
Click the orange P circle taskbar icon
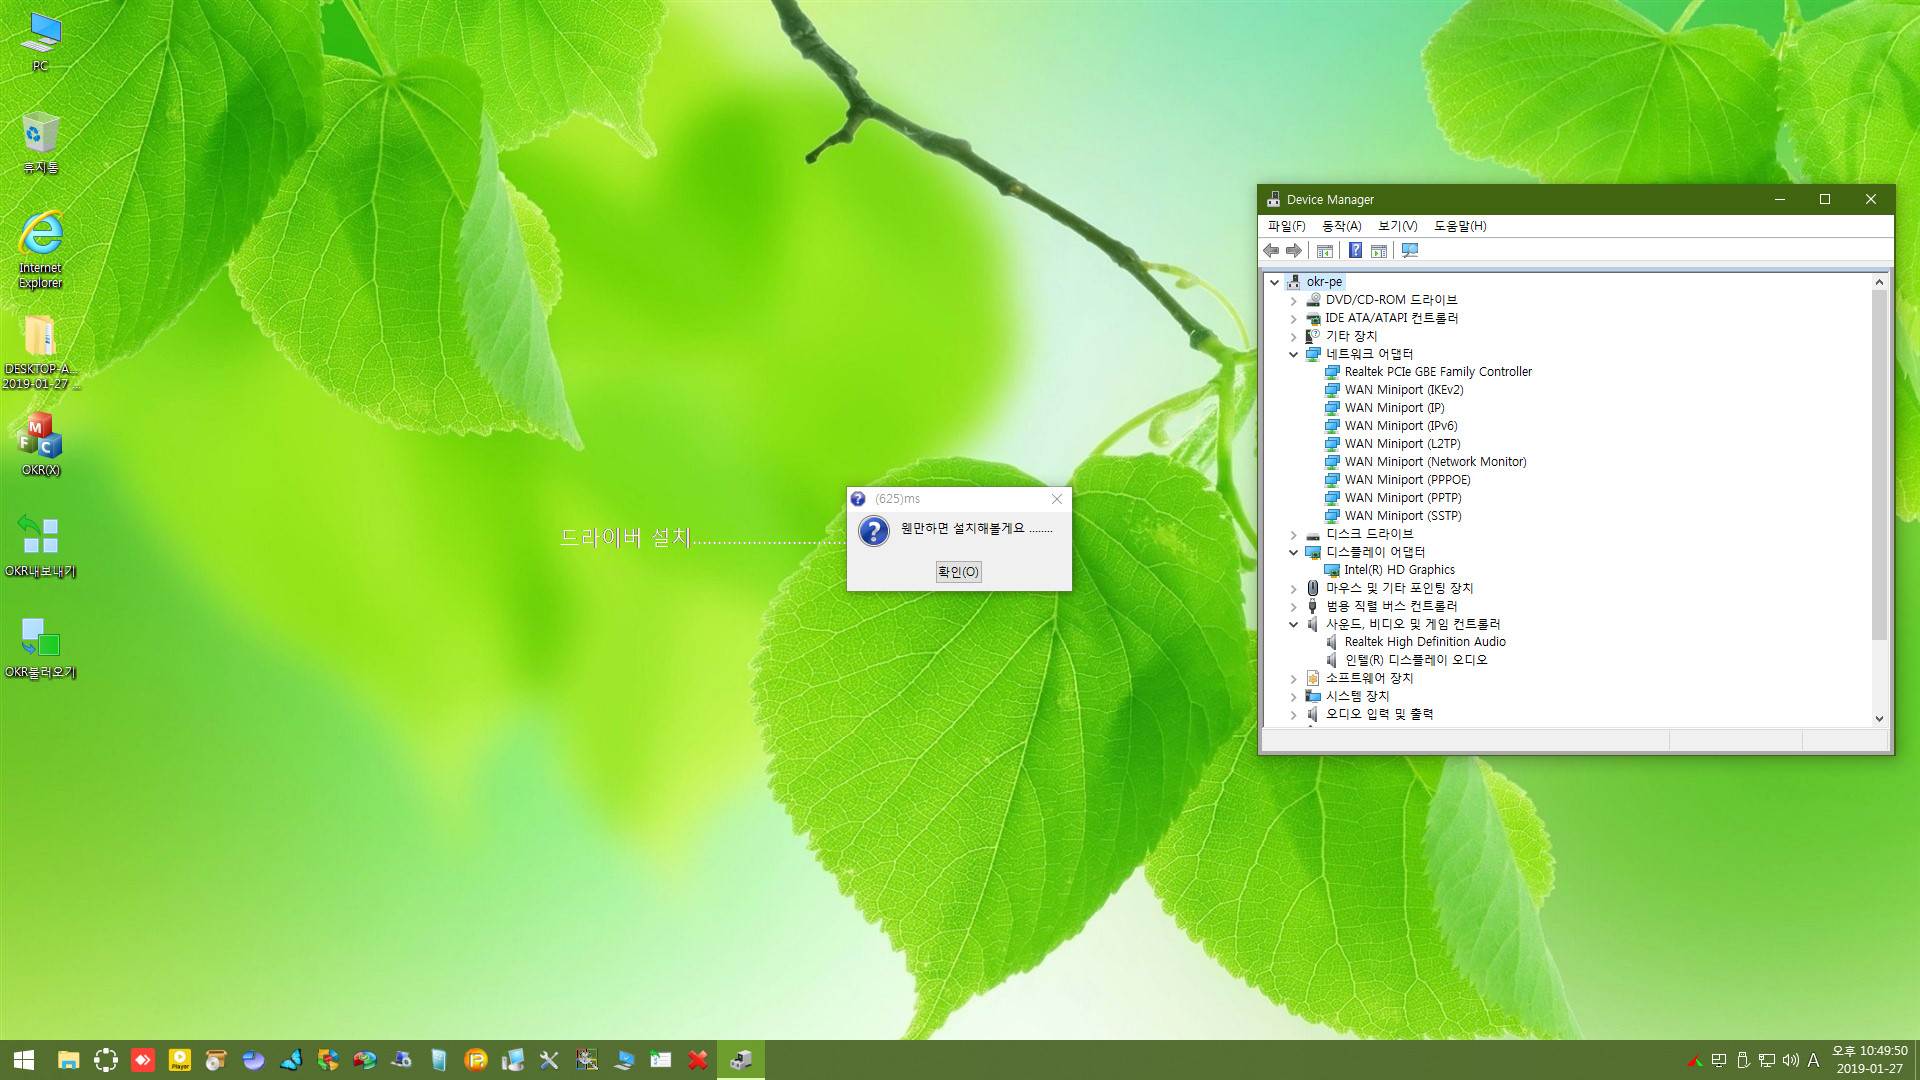pos(476,1060)
